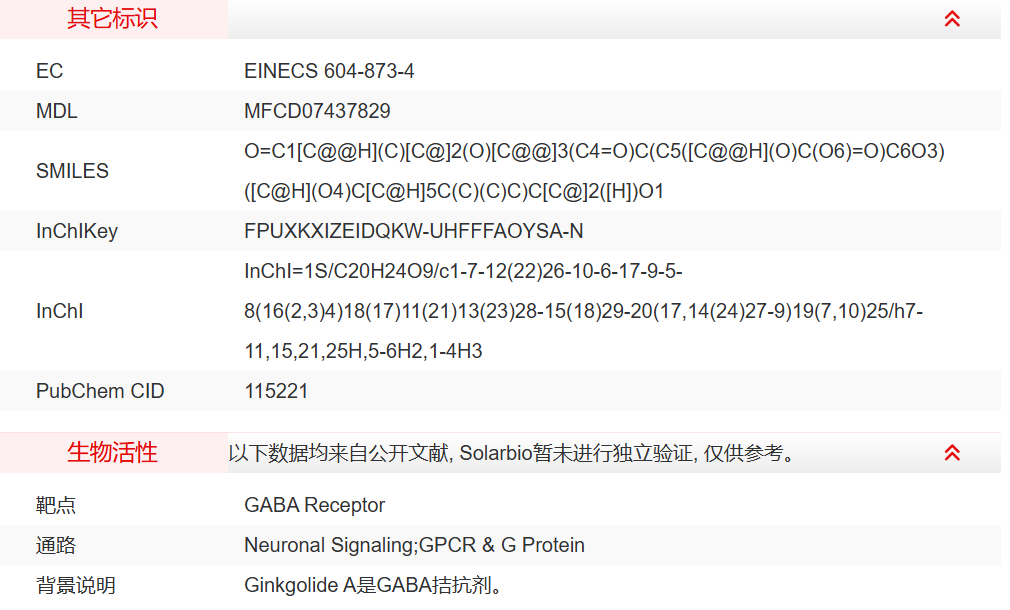Click the 通路 row label
The image size is (1010, 610).
[56, 545]
